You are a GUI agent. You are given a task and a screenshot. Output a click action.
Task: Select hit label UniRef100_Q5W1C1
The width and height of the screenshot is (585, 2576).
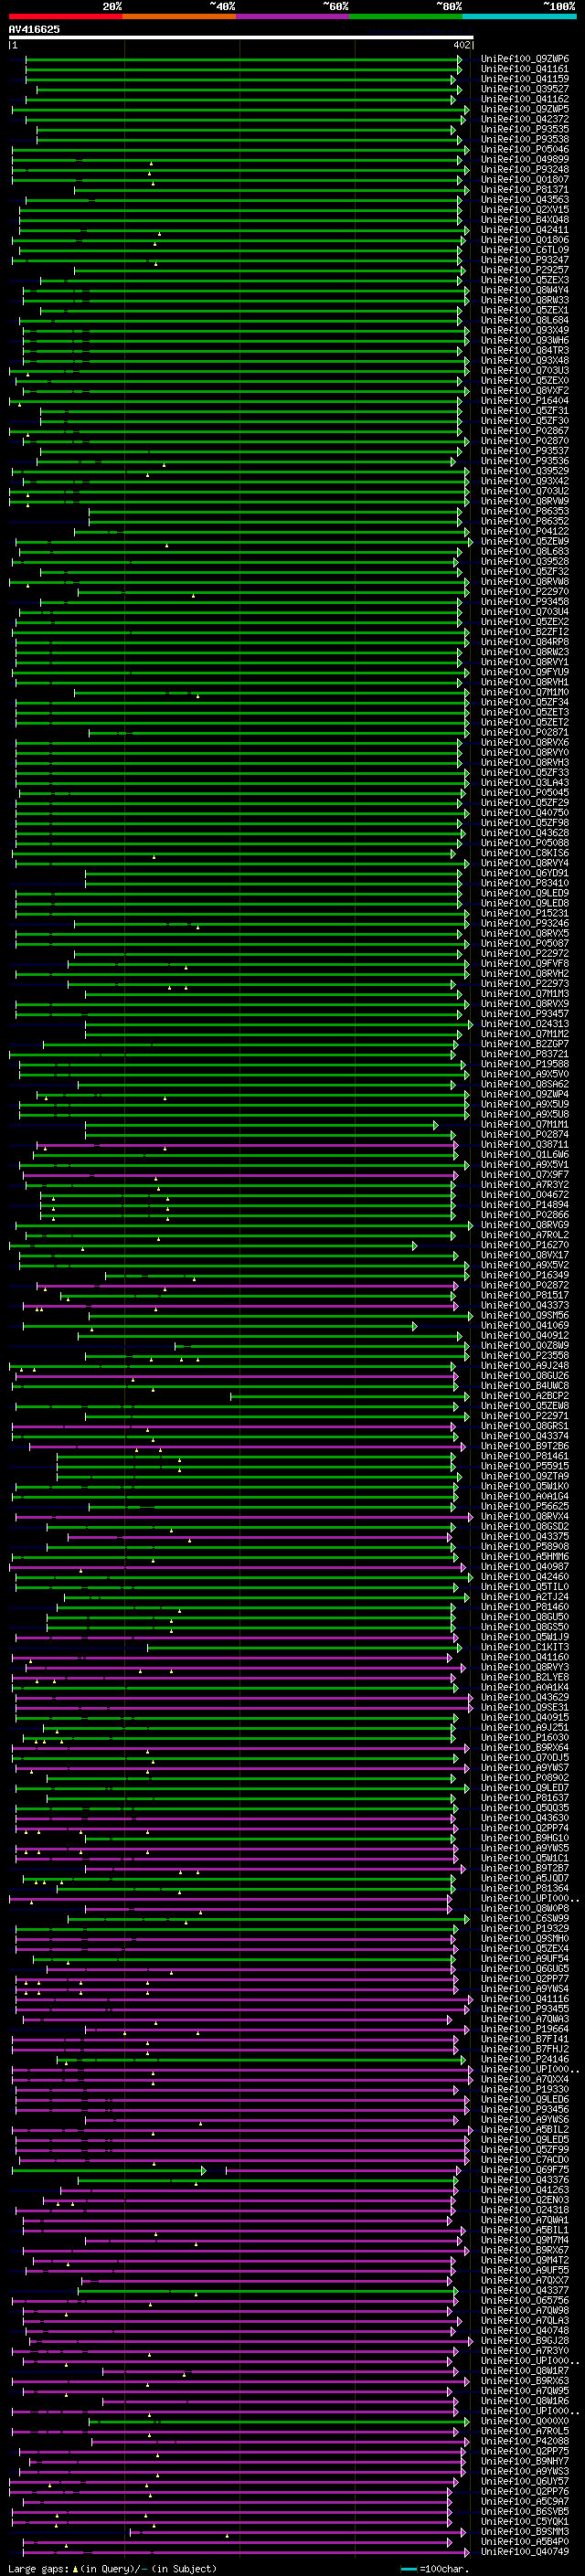coord(525,1857)
